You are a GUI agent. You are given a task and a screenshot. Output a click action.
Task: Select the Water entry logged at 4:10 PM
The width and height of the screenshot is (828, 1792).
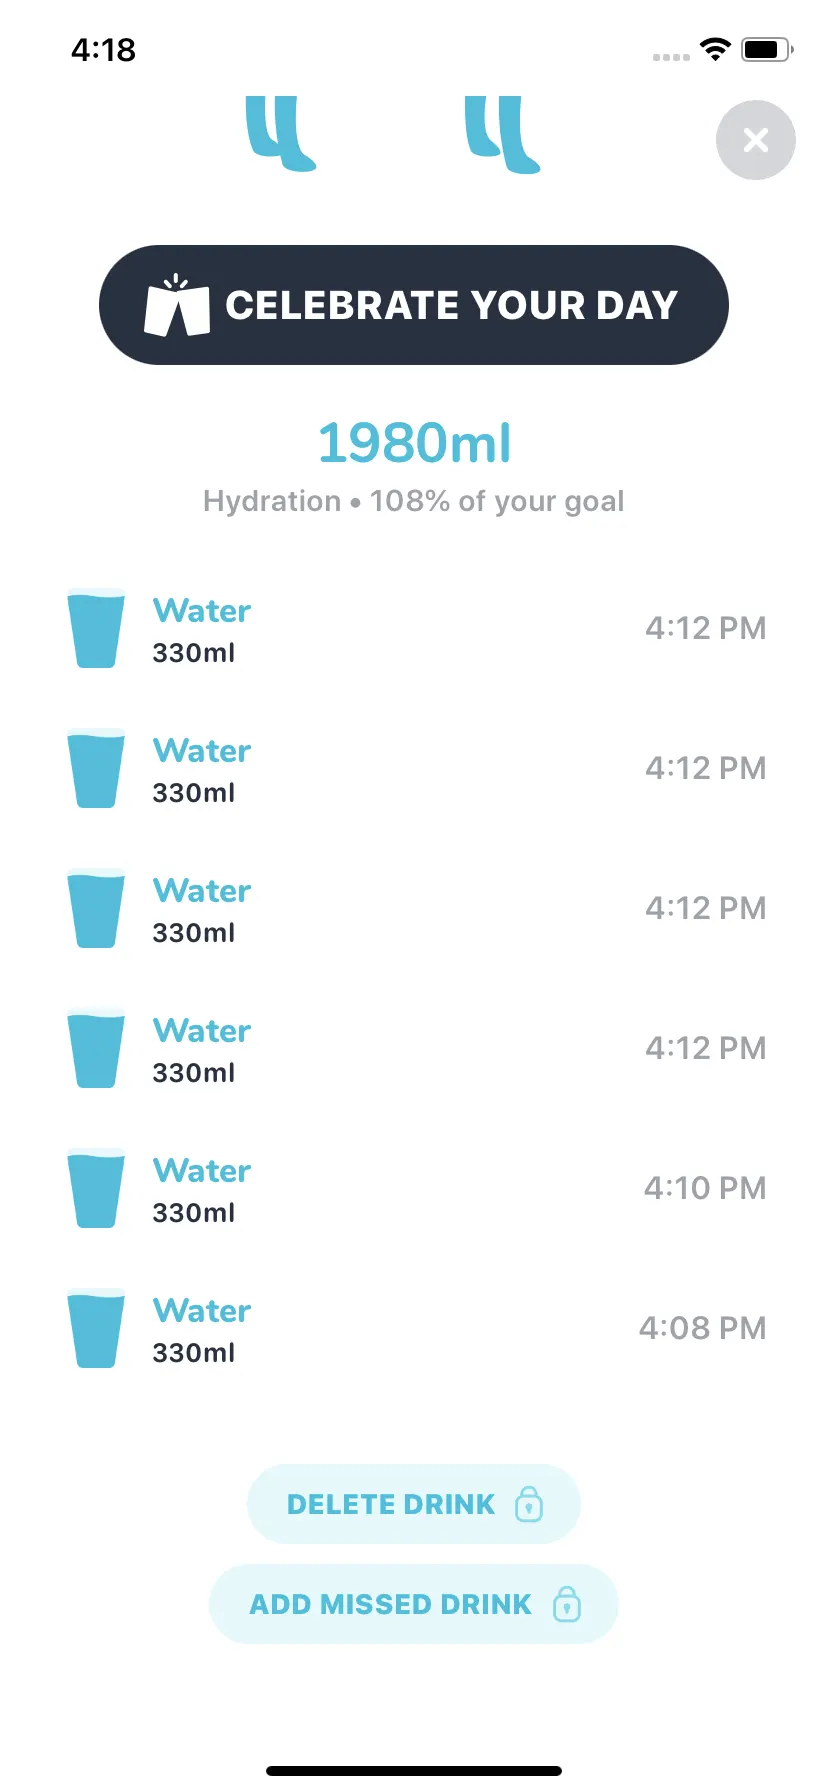tap(414, 1188)
